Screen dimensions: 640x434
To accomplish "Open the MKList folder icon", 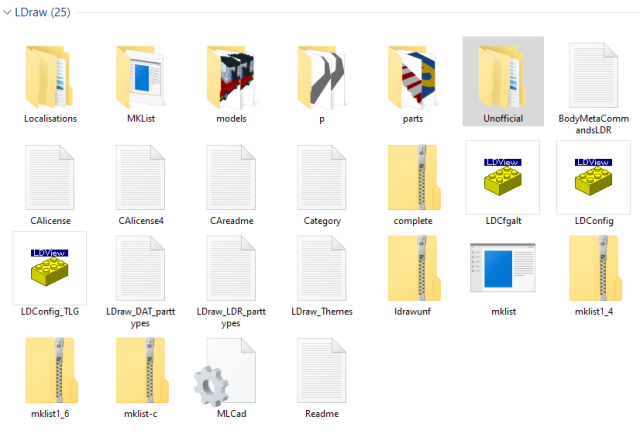I will (140, 77).
